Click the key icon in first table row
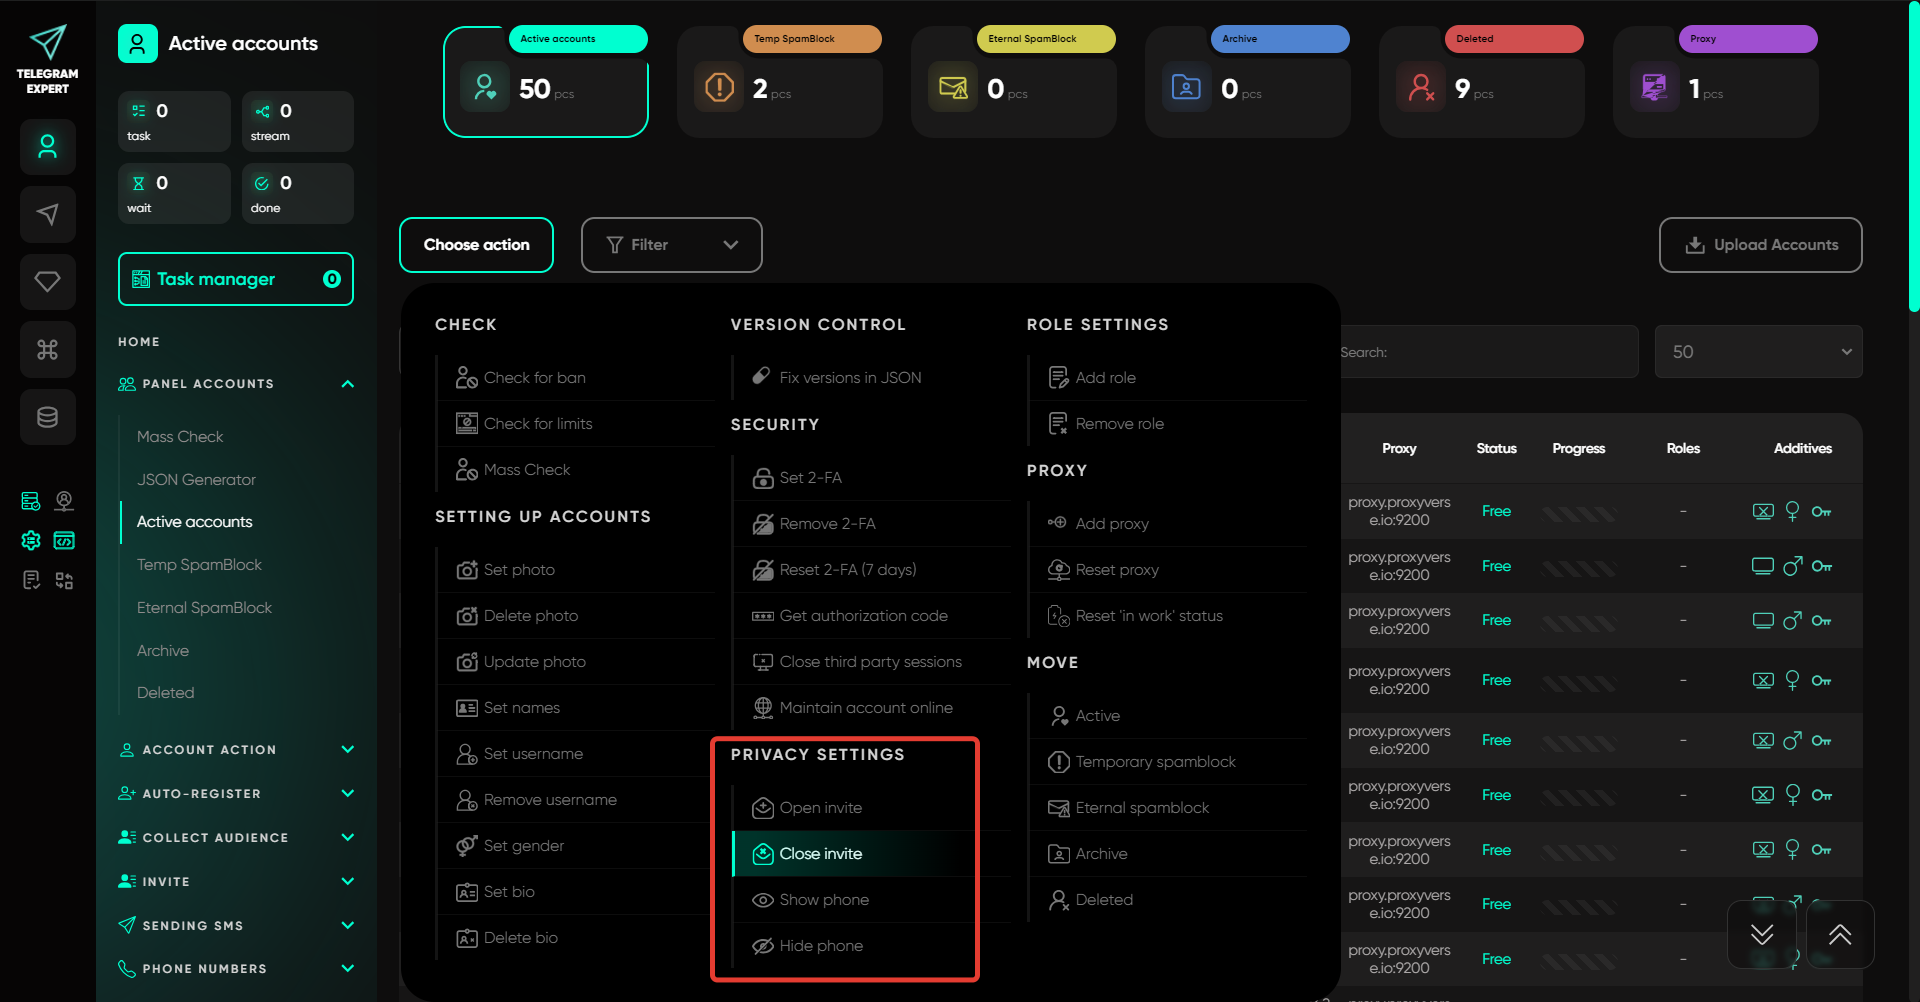 [1821, 512]
